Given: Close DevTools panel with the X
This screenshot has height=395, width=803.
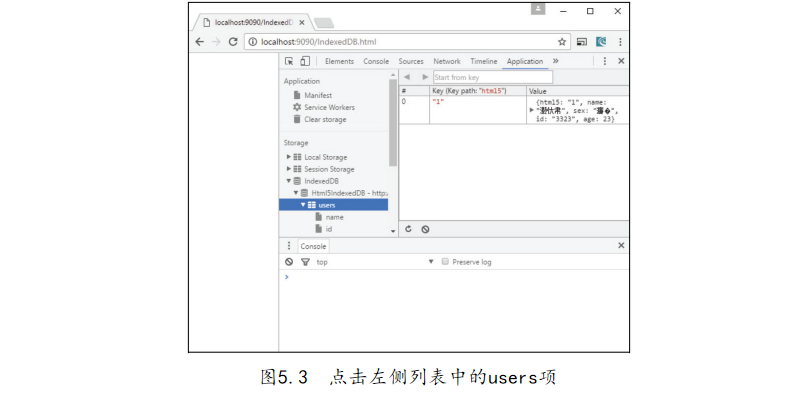Looking at the screenshot, I should 621,61.
